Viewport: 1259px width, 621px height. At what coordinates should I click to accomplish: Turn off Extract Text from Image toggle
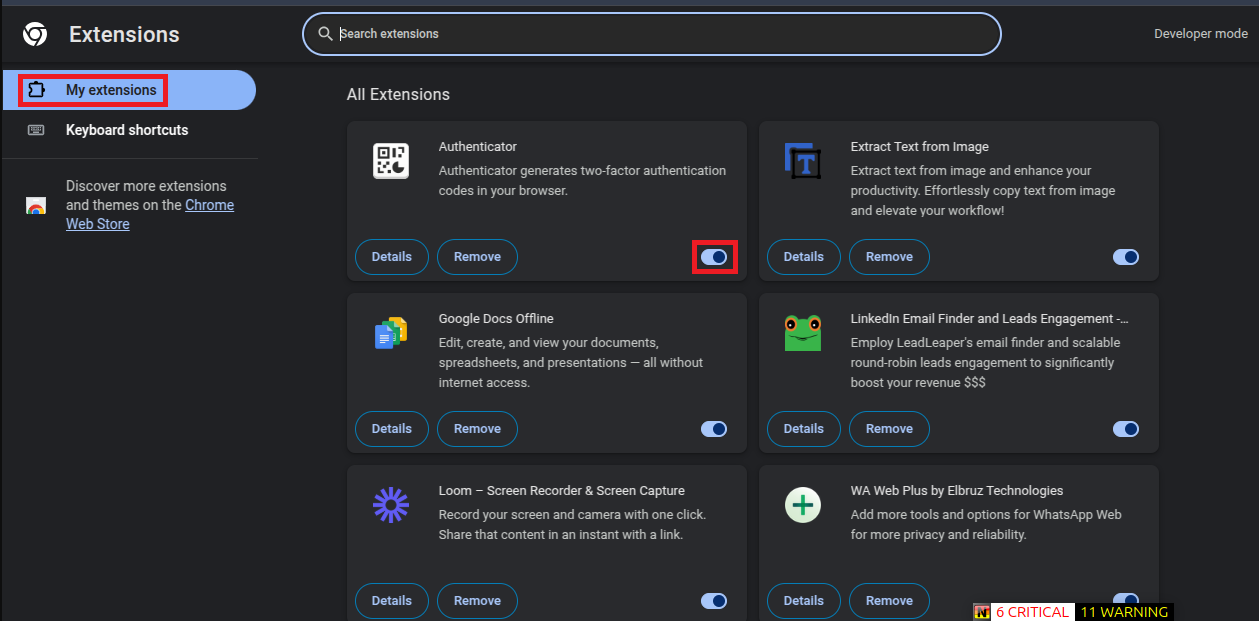tap(1126, 257)
